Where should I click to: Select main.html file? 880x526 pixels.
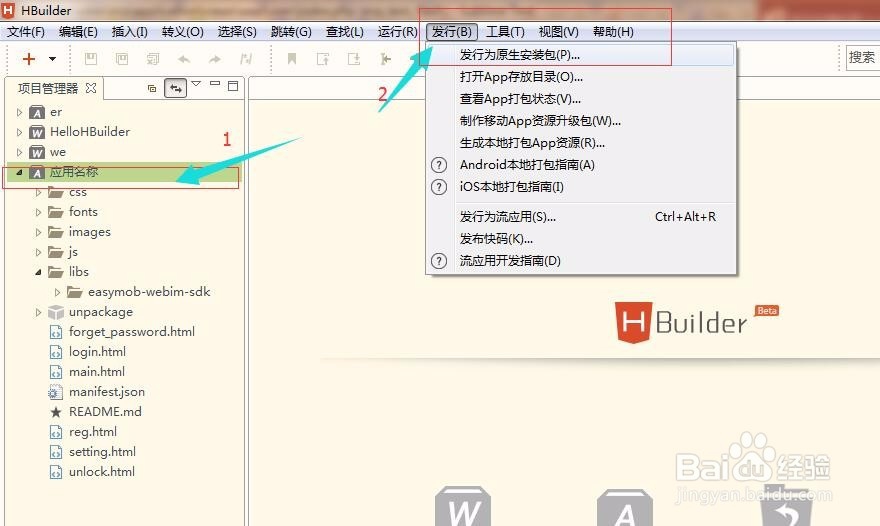click(x=97, y=372)
